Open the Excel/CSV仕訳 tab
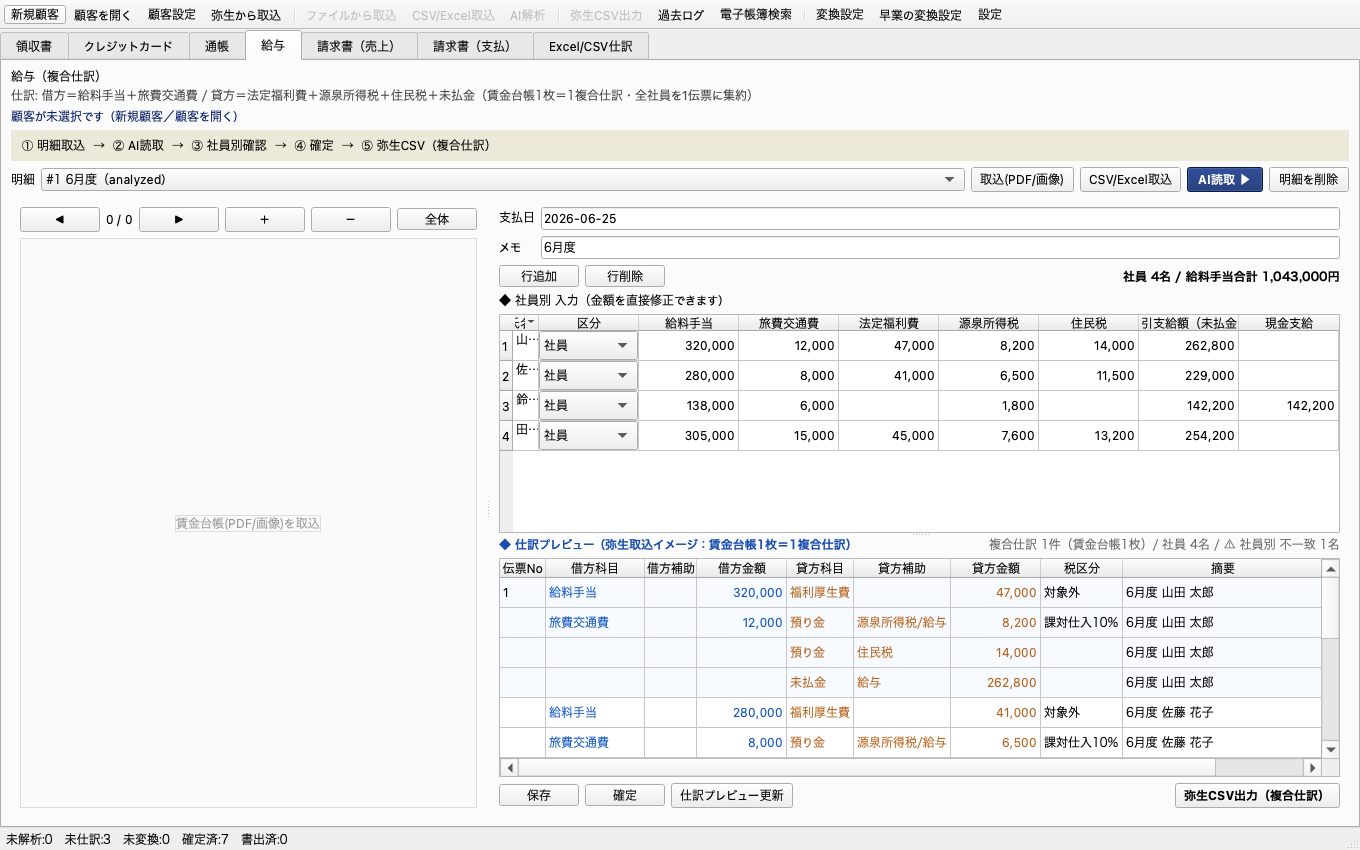This screenshot has height=850, width=1360. [x=591, y=46]
